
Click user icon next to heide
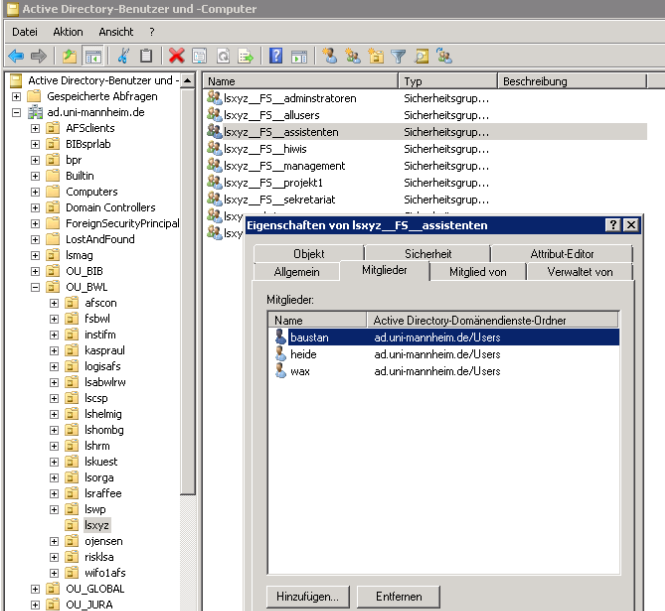tap(280, 354)
